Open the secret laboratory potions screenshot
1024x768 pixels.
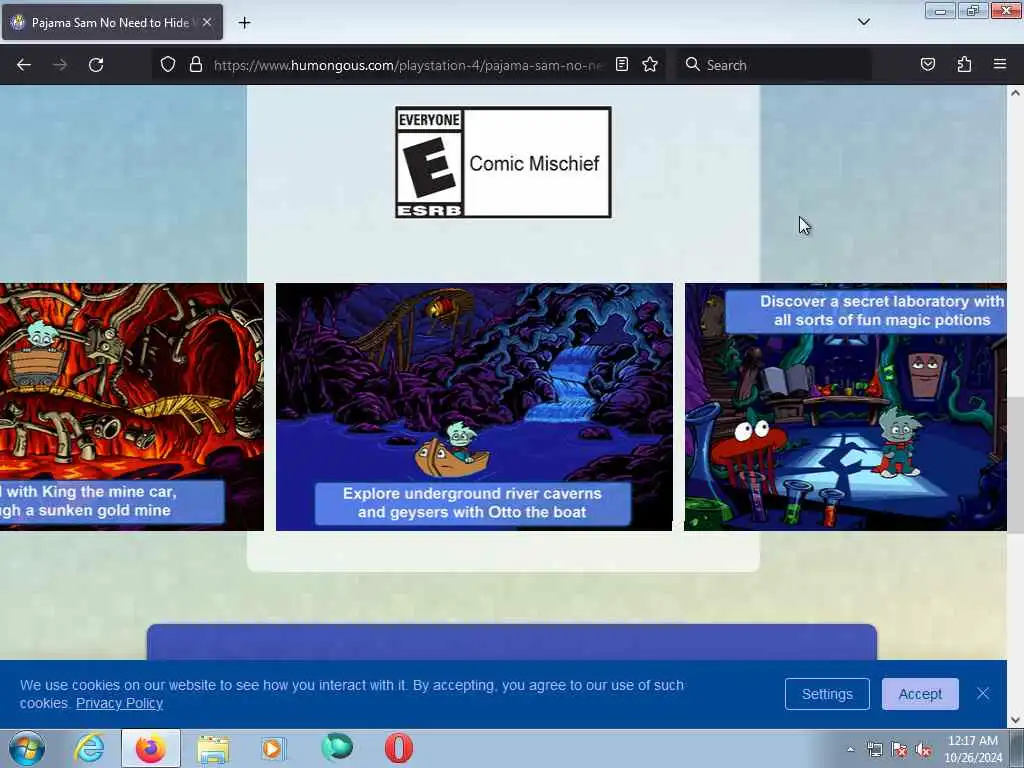click(845, 406)
